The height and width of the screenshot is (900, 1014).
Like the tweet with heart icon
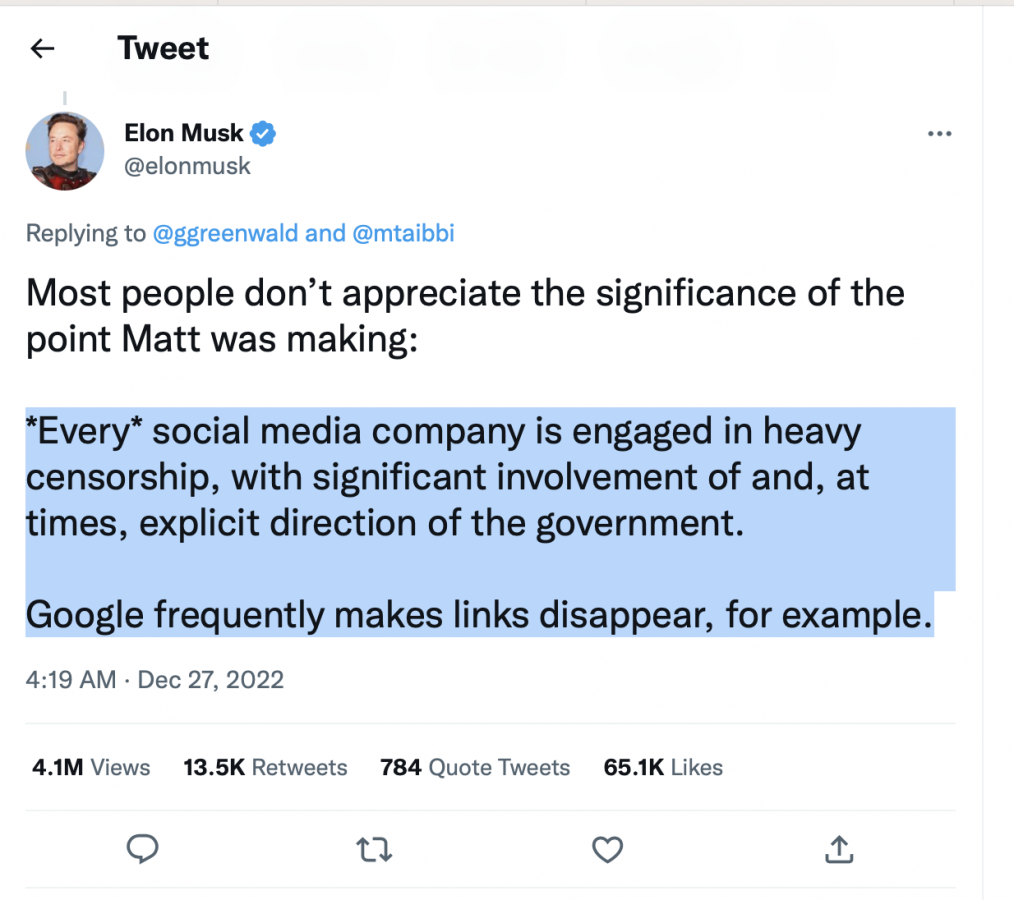pyautogui.click(x=607, y=849)
